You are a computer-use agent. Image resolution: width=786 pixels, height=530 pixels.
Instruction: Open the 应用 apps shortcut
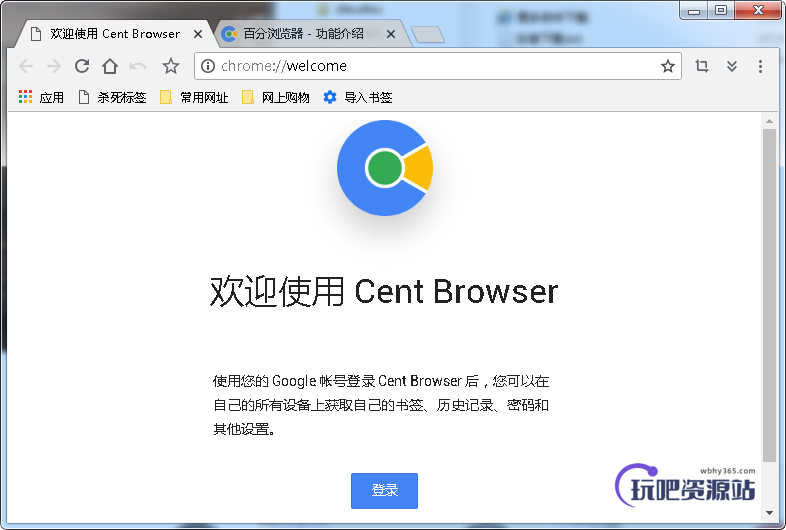41,97
